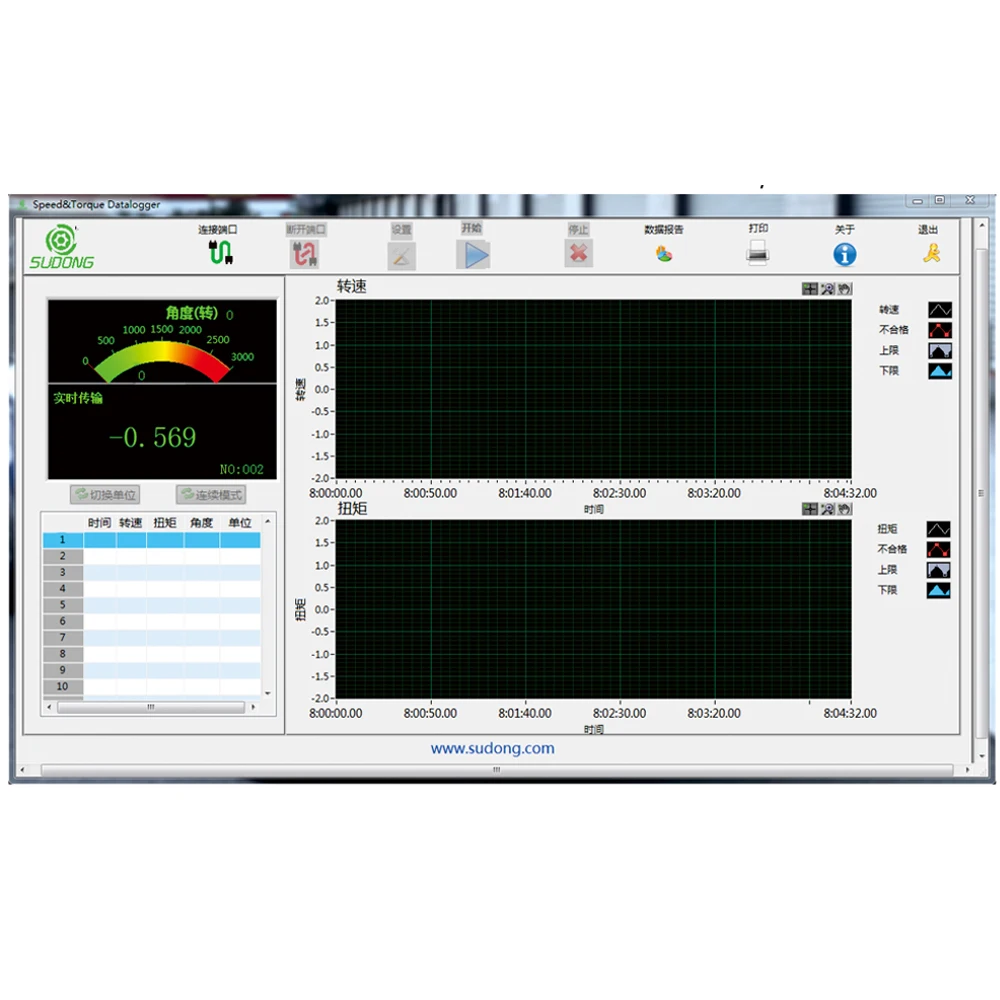Click the 扭矩 plot legend line swatch
The height and width of the screenshot is (1000, 1000).
[x=938, y=529]
